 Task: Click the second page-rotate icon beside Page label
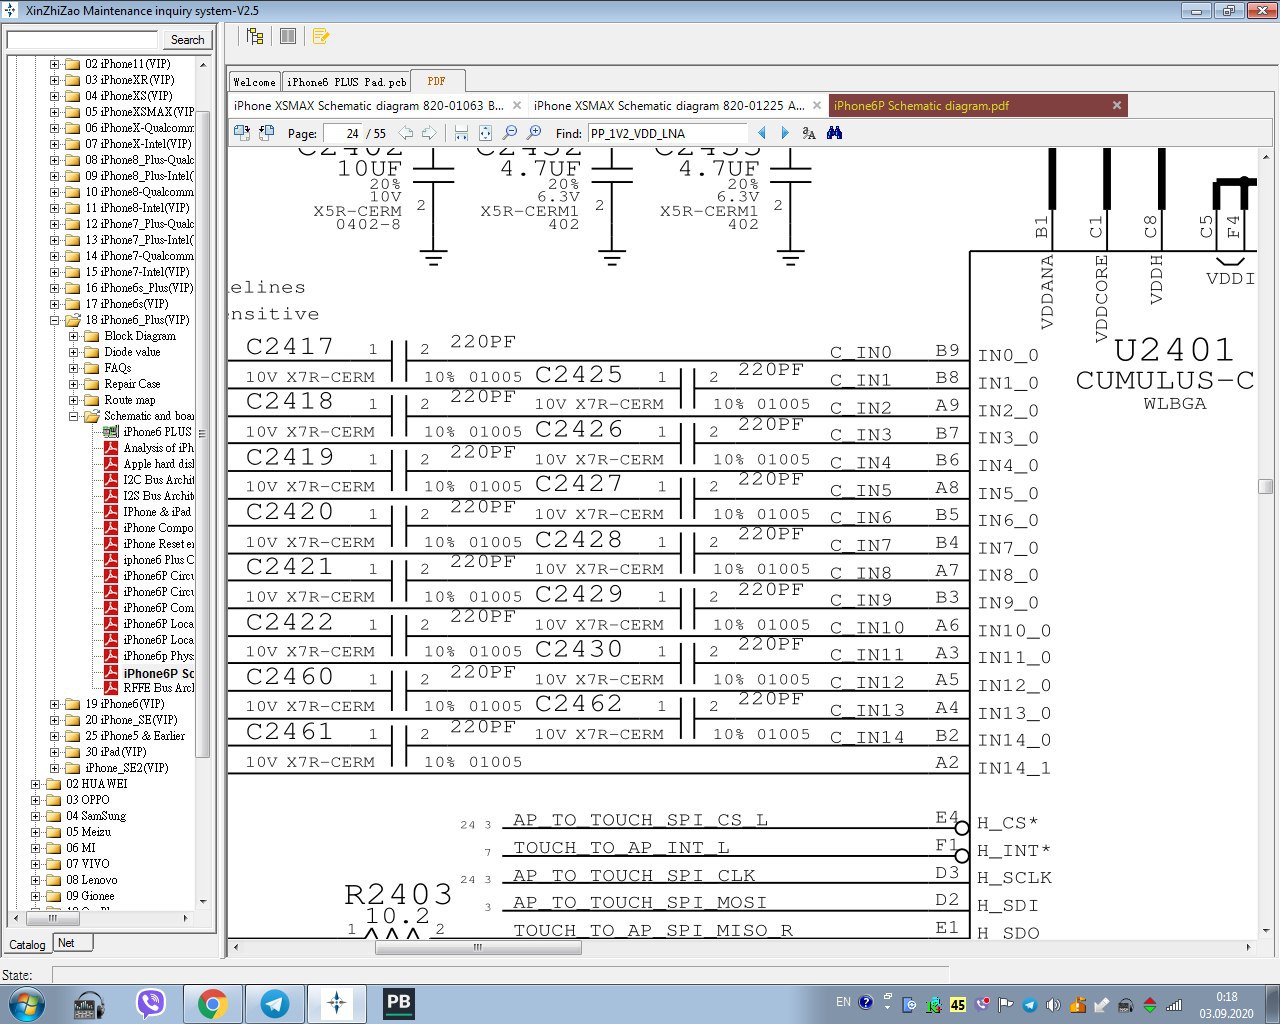(x=266, y=133)
